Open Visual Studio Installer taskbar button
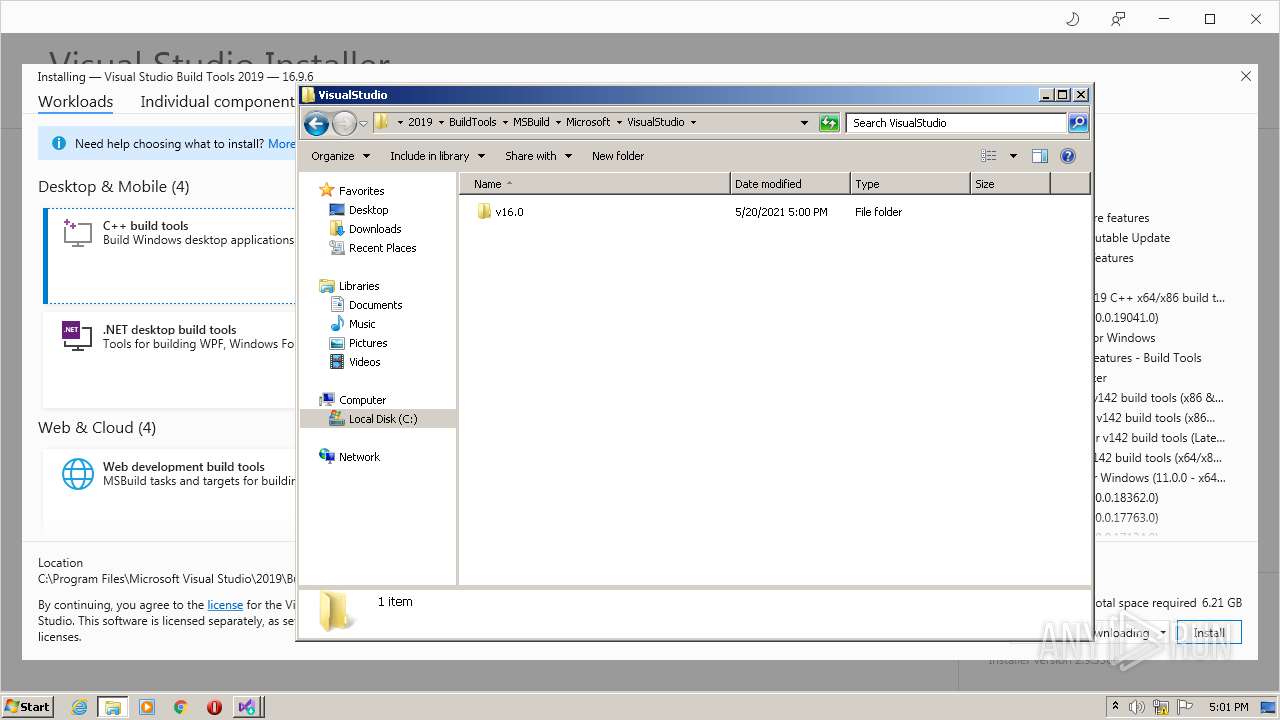 247,707
